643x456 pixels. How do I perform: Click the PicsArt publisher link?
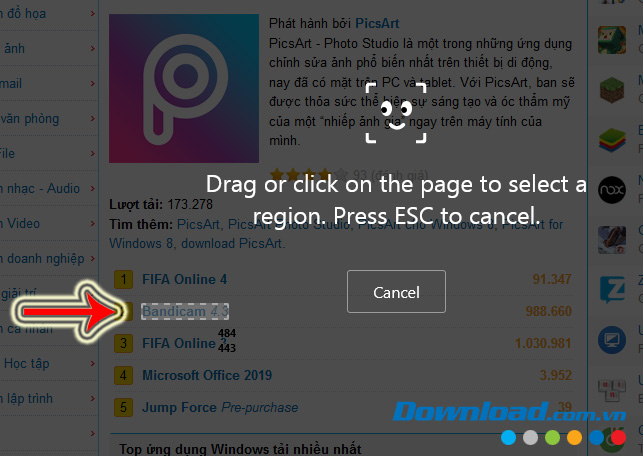click(377, 23)
